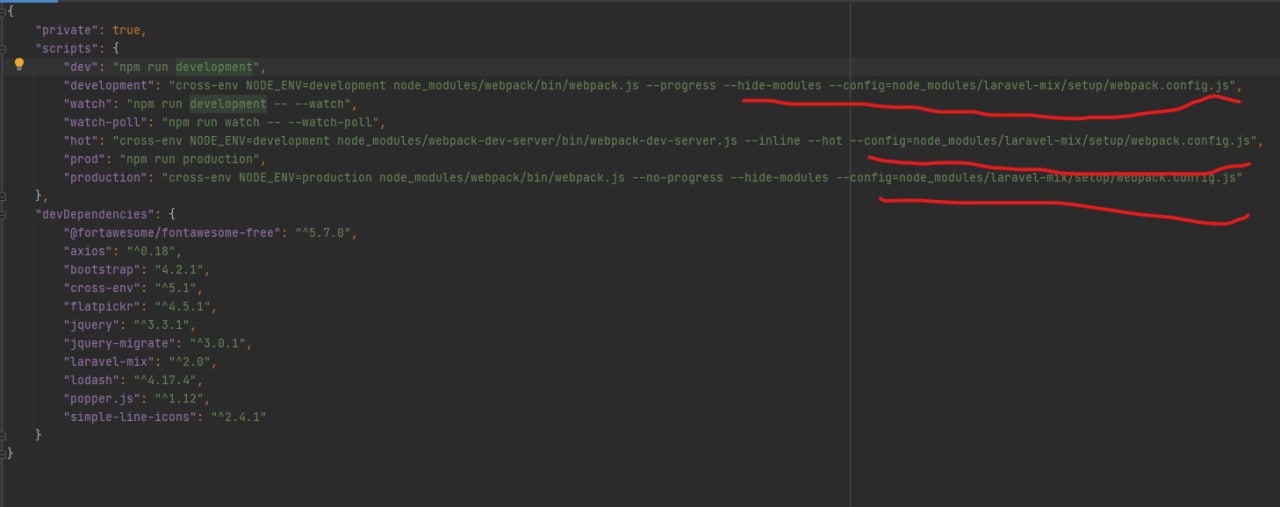Click fold end marker at final closing brace
This screenshot has height=507, width=1280.
tap(3, 453)
